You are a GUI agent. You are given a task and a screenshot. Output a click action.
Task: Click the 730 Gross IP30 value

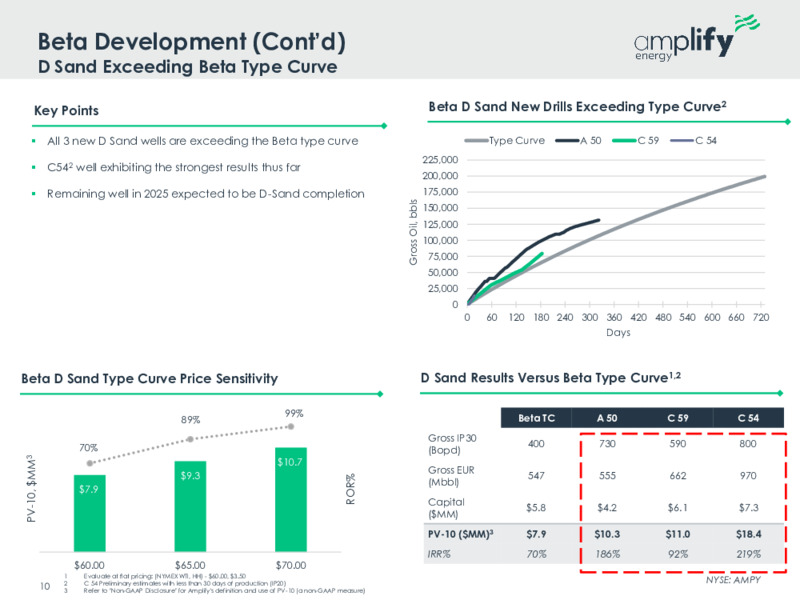(x=607, y=444)
